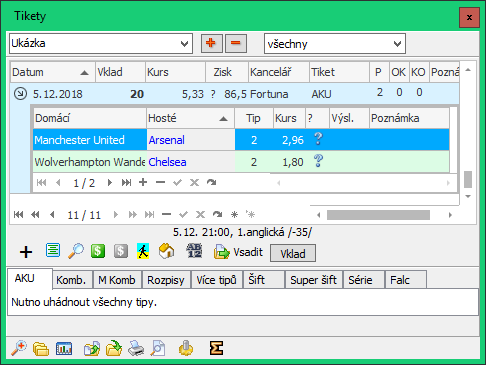Viewport: 486px width, 365px height.
Task: Go to first ticket in outer navigator
Action: click(18, 215)
